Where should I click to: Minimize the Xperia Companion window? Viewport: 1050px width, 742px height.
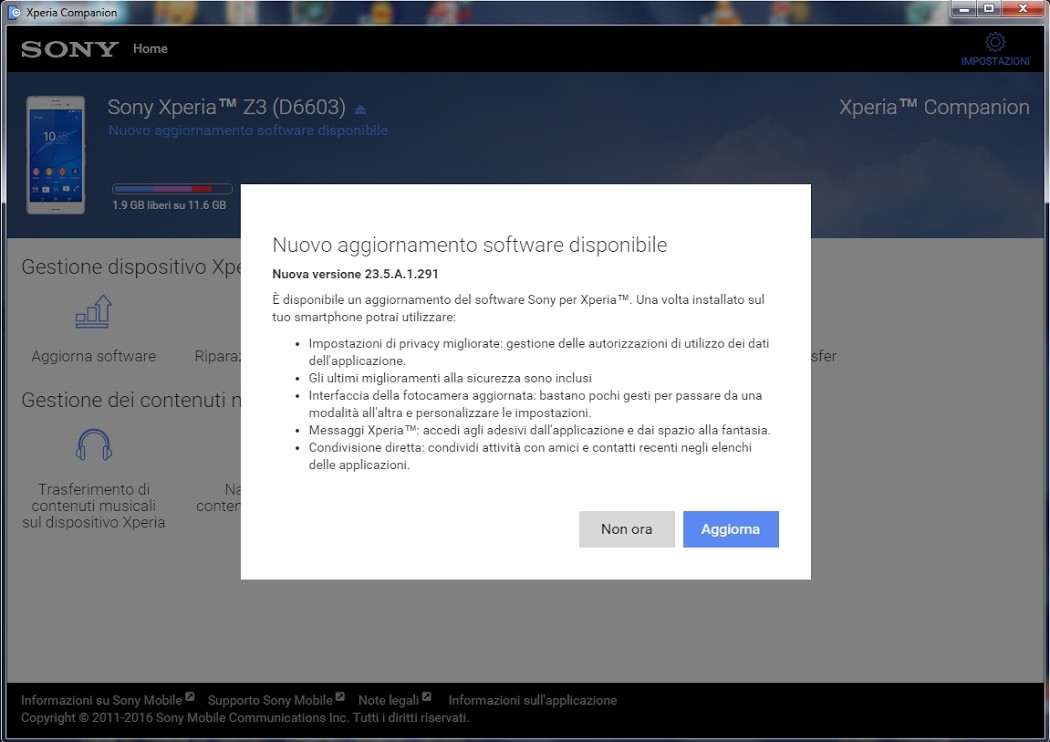click(964, 9)
